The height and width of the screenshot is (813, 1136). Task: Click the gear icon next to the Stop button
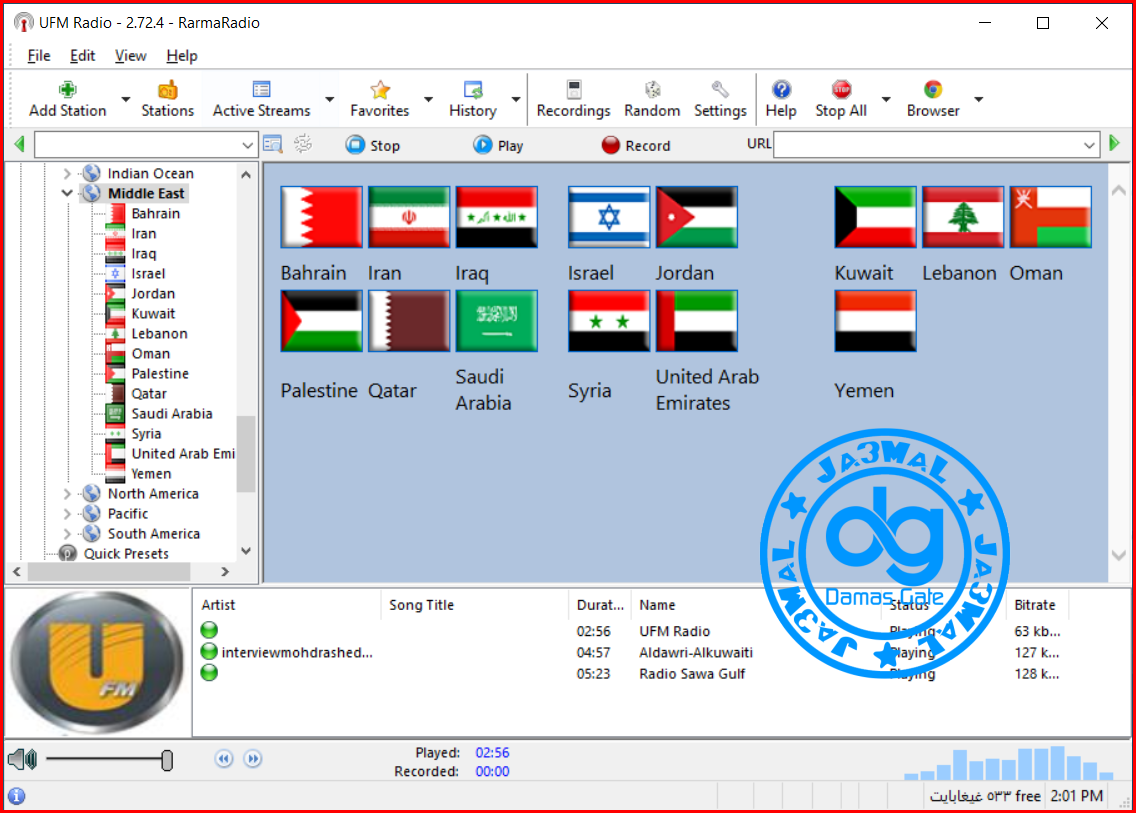click(304, 144)
